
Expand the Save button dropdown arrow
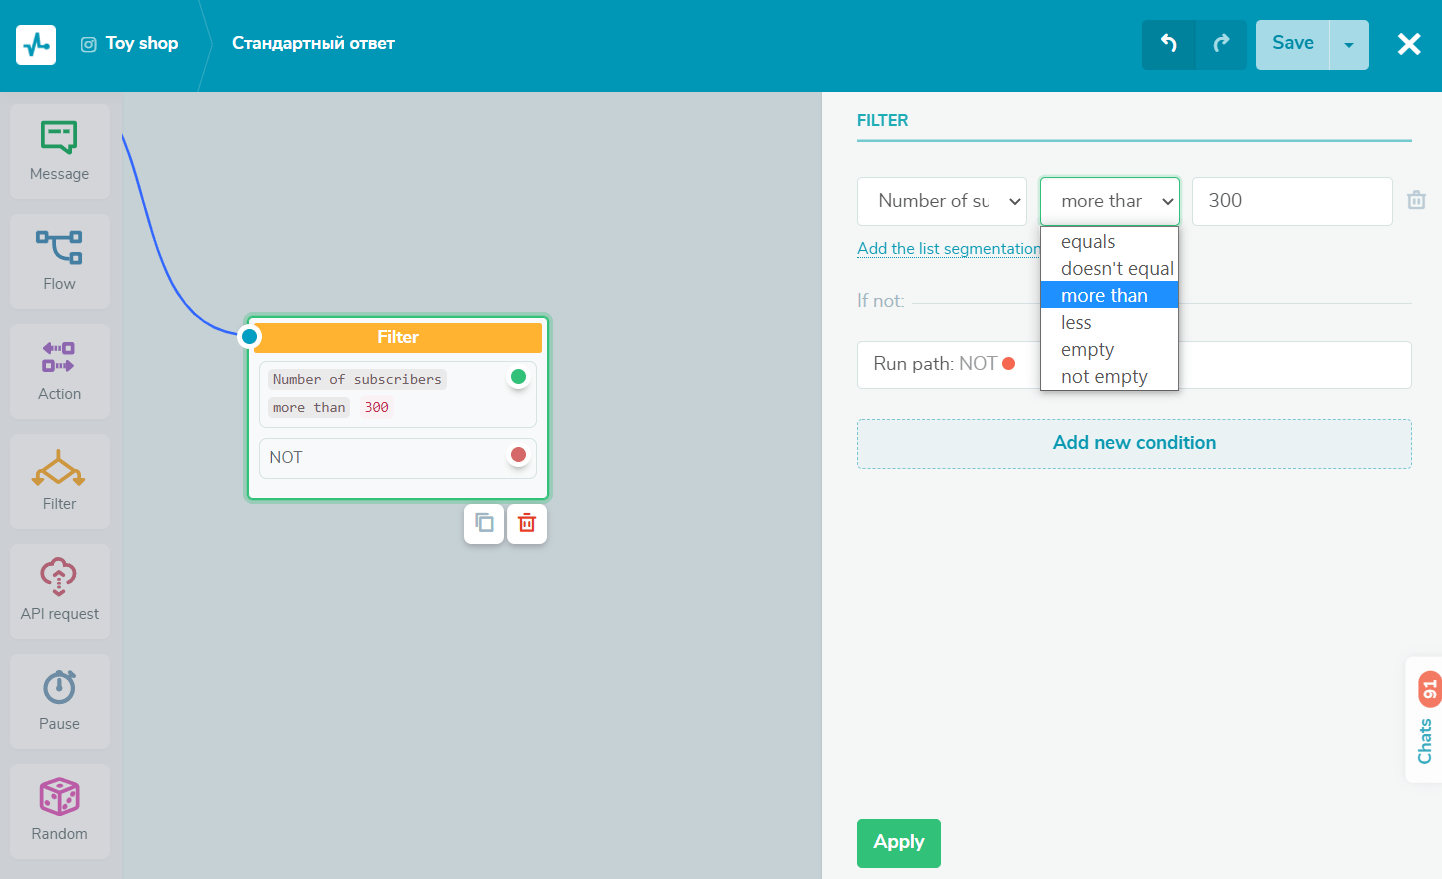coord(1348,45)
